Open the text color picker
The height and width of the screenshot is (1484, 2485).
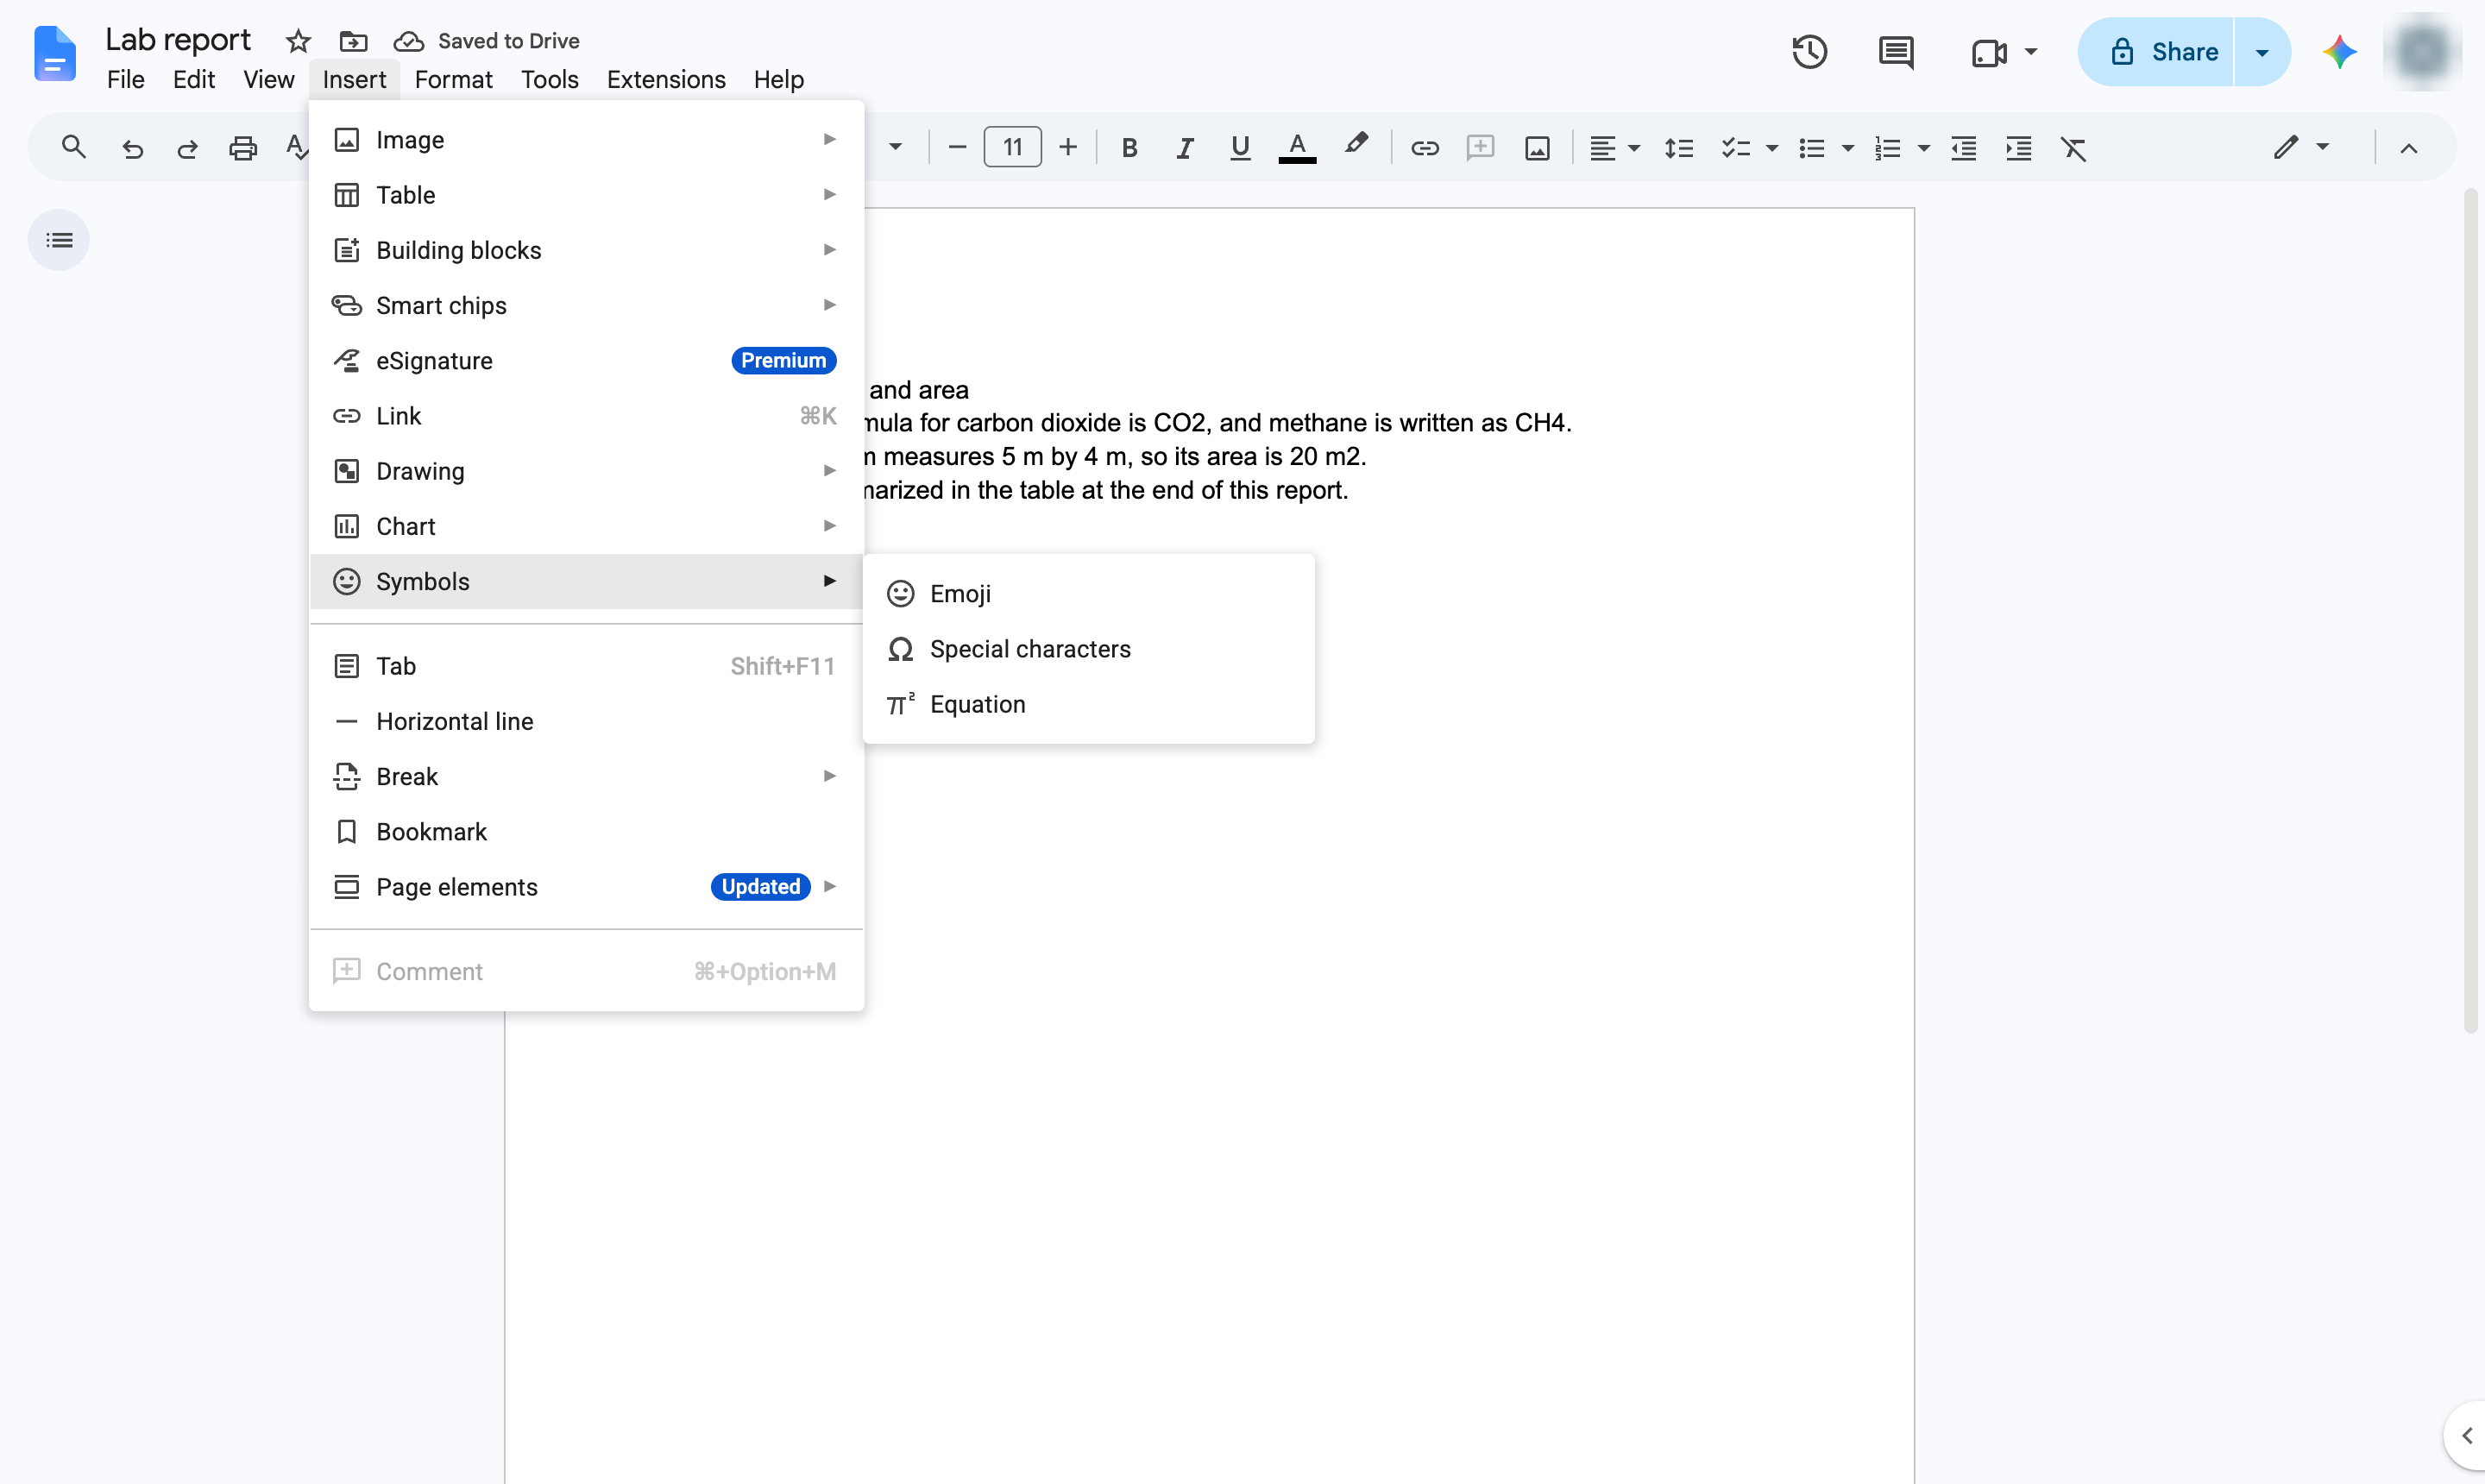click(x=1297, y=148)
